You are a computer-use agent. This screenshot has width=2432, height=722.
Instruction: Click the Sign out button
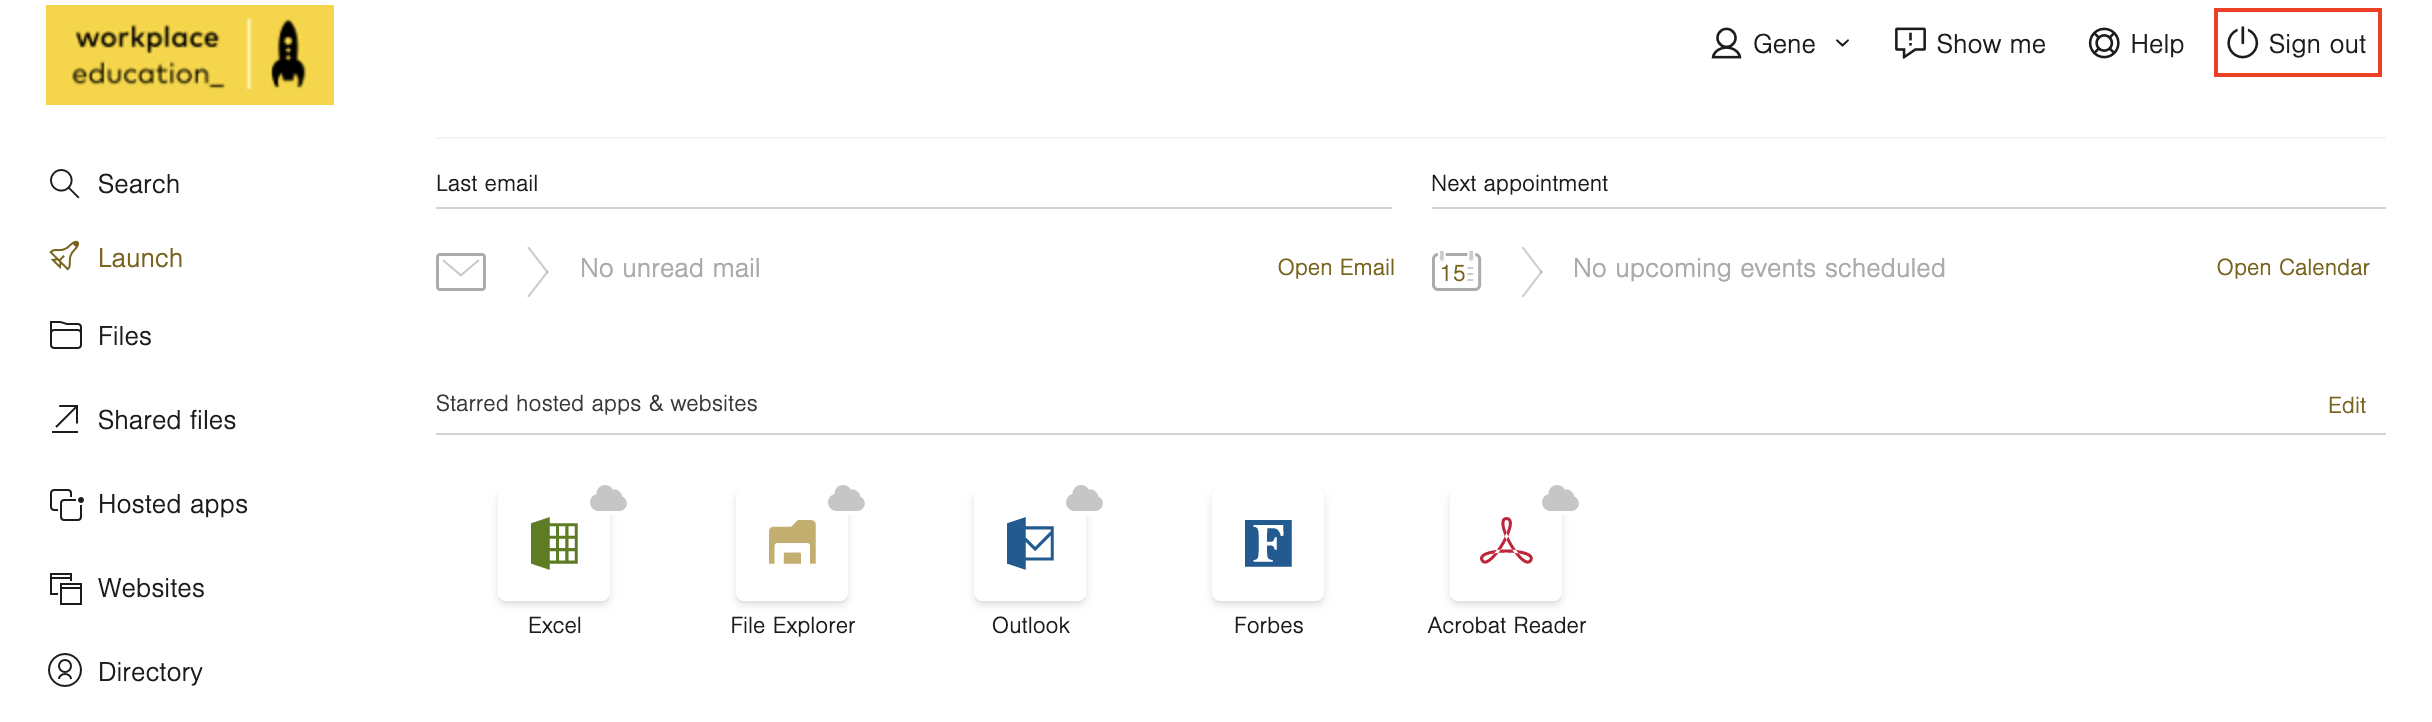[x=2297, y=43]
